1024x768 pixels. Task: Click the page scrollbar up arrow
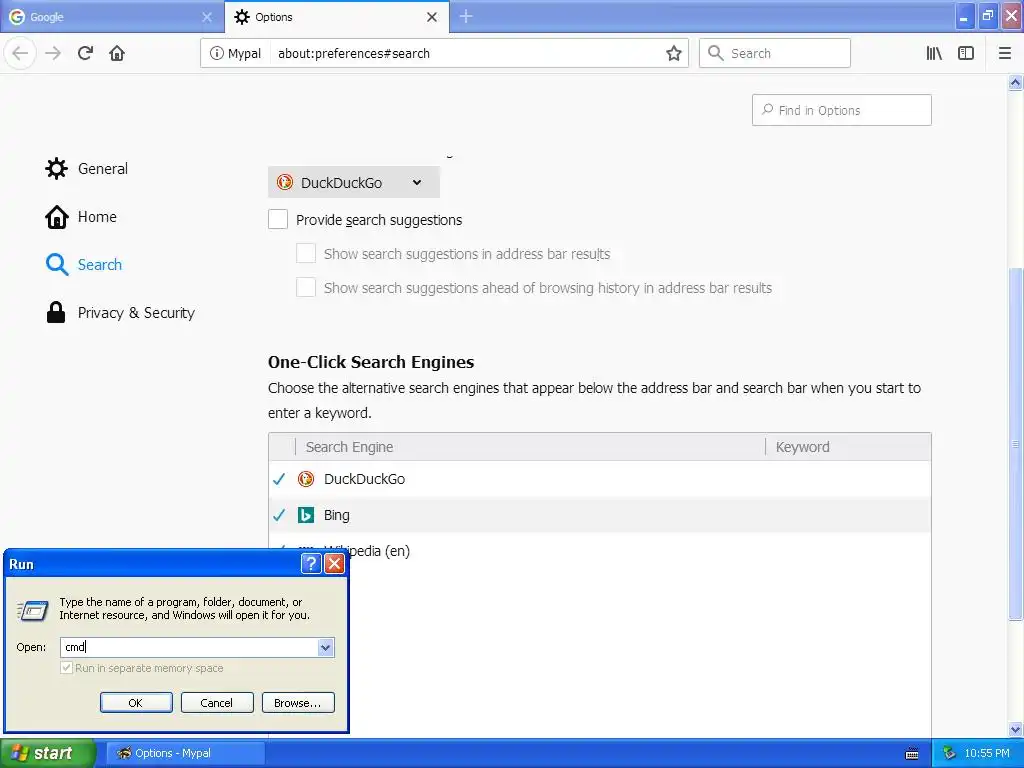click(1015, 82)
